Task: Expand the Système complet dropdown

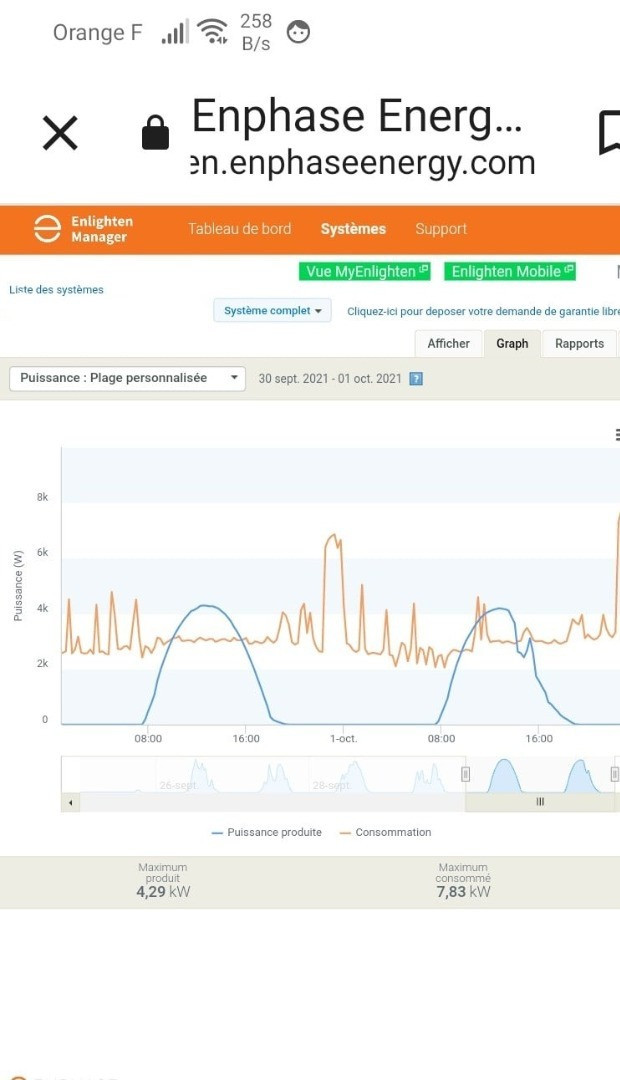Action: [272, 311]
